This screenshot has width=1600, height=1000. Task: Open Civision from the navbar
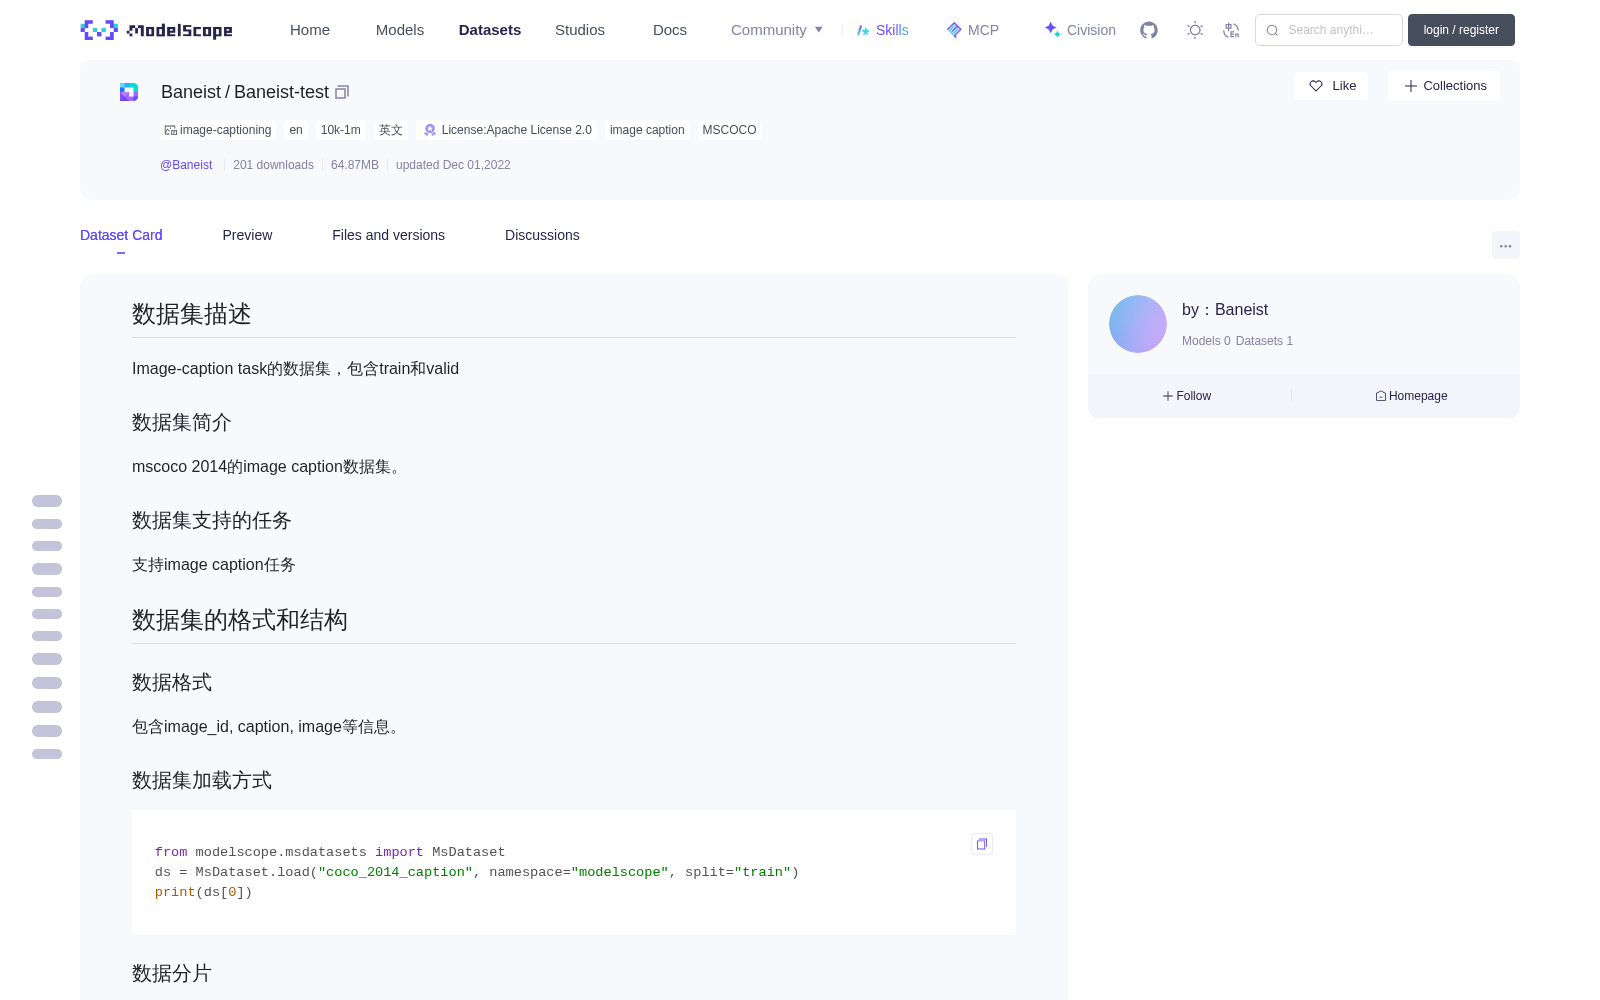[1080, 30]
